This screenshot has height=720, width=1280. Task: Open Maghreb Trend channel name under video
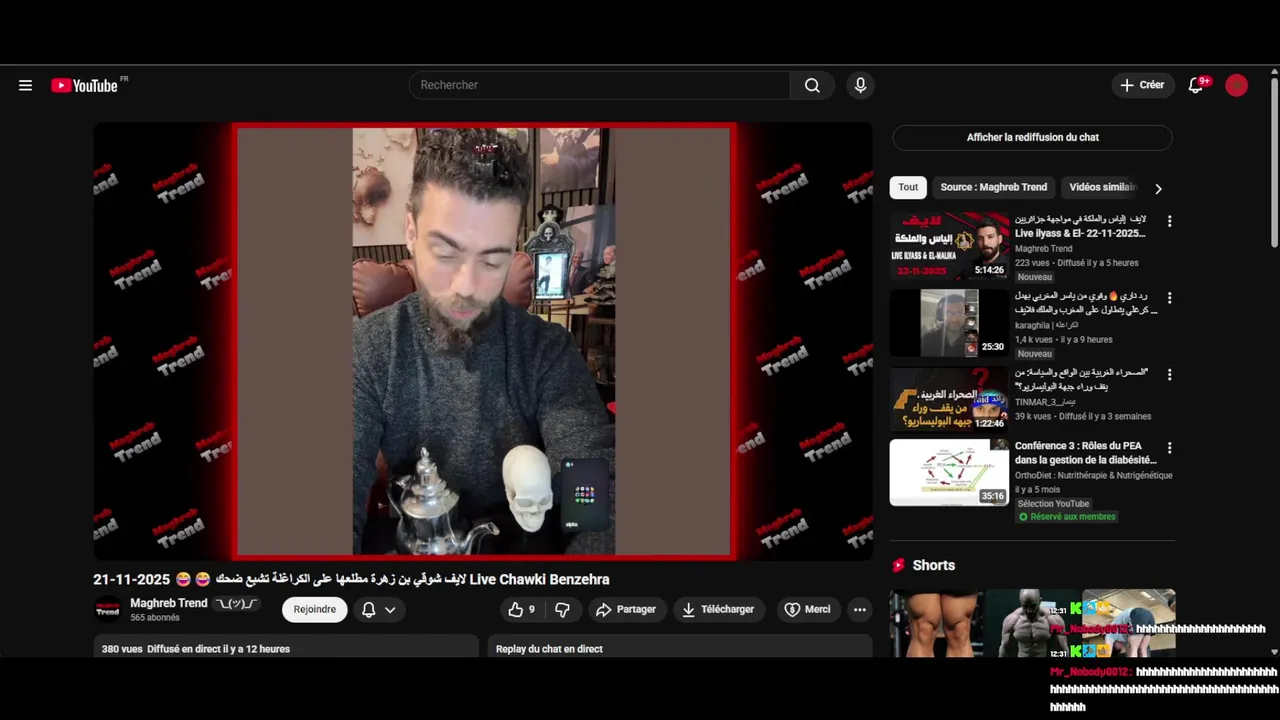point(169,603)
